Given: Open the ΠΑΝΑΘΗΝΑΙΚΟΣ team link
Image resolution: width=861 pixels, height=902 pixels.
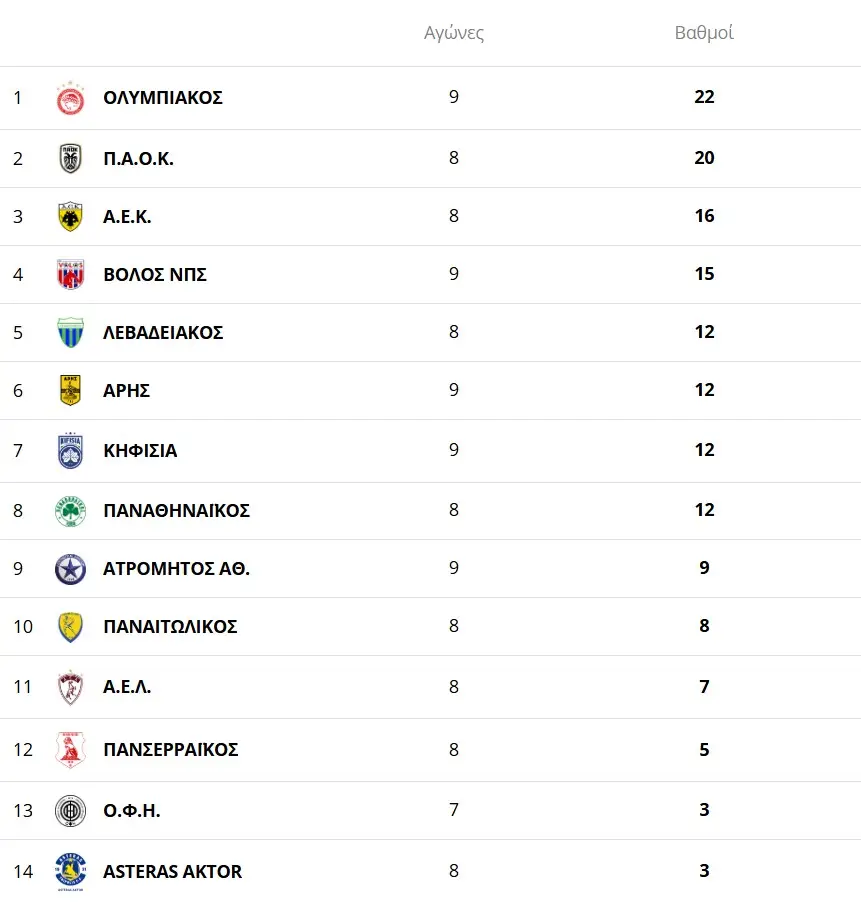Looking at the screenshot, I should click(176, 511).
